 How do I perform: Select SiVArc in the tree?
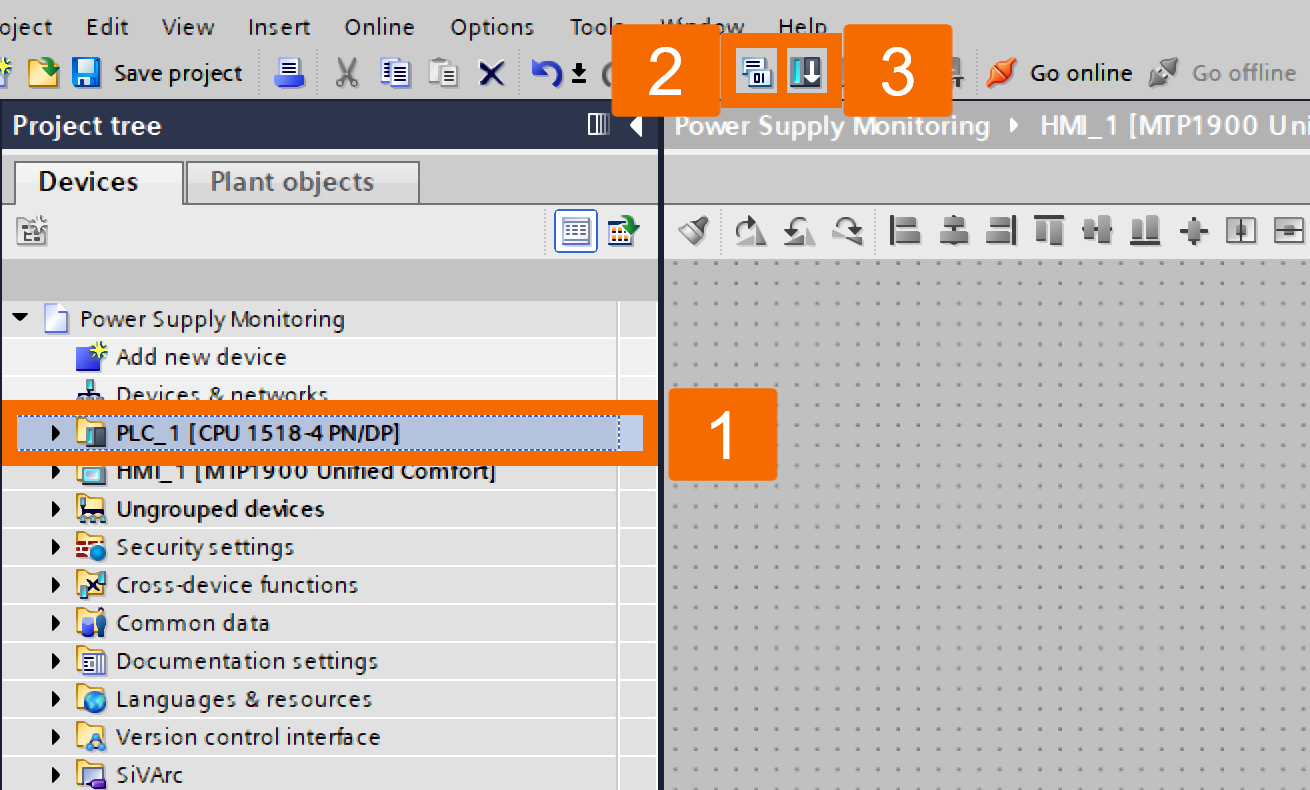coord(149,775)
